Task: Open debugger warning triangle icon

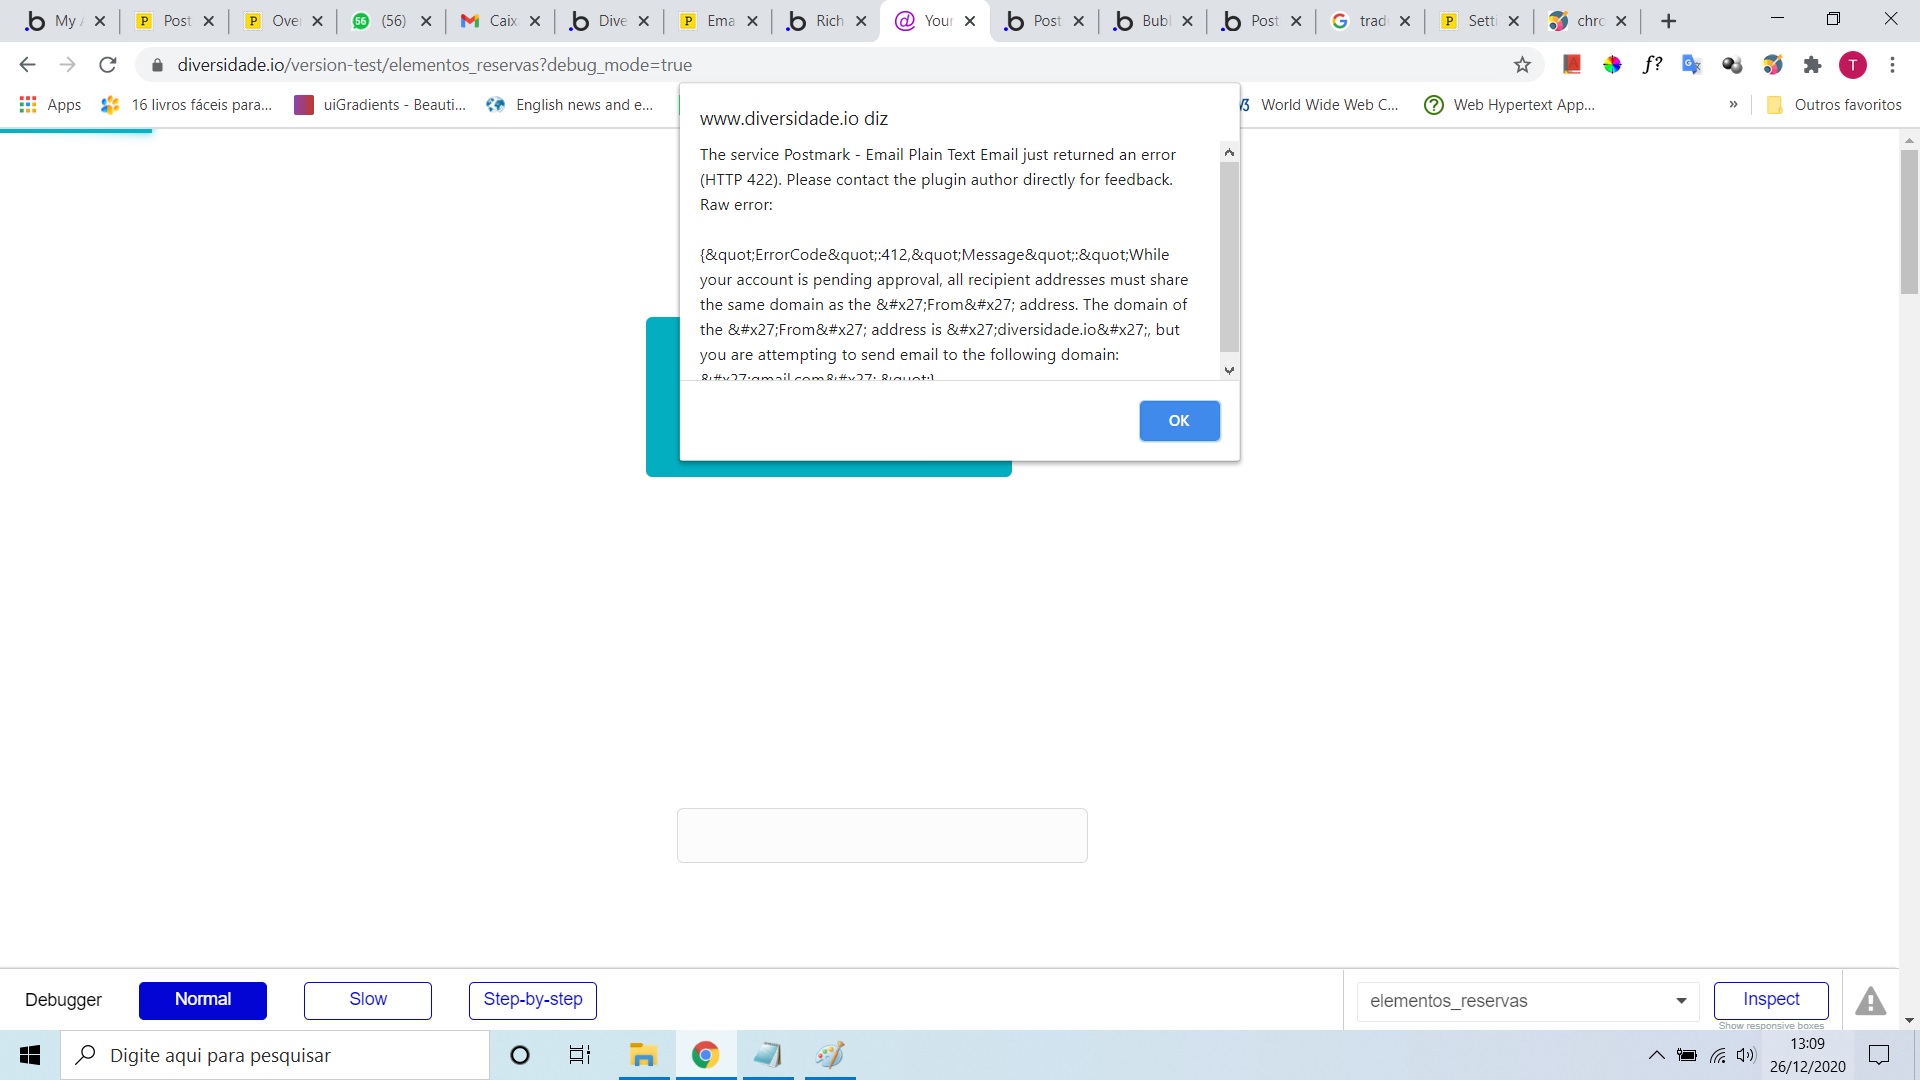Action: [x=1870, y=1001]
